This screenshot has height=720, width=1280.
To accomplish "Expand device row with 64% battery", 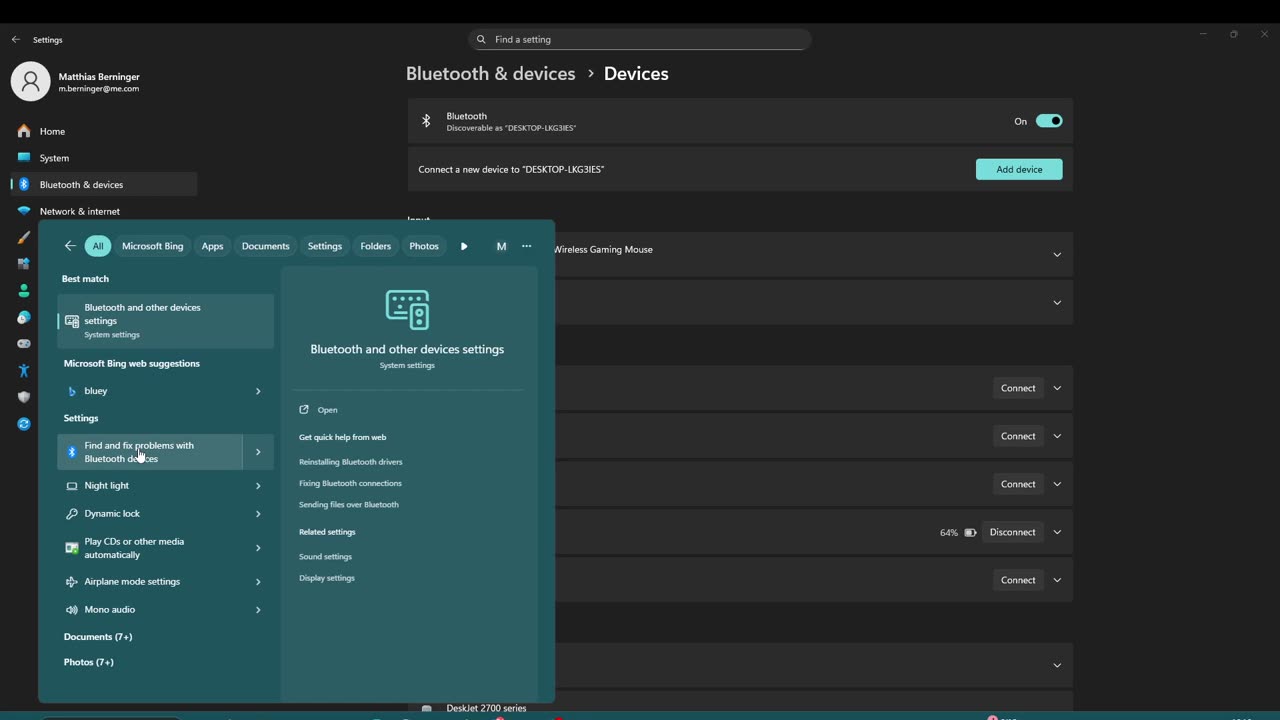I will click(1057, 532).
